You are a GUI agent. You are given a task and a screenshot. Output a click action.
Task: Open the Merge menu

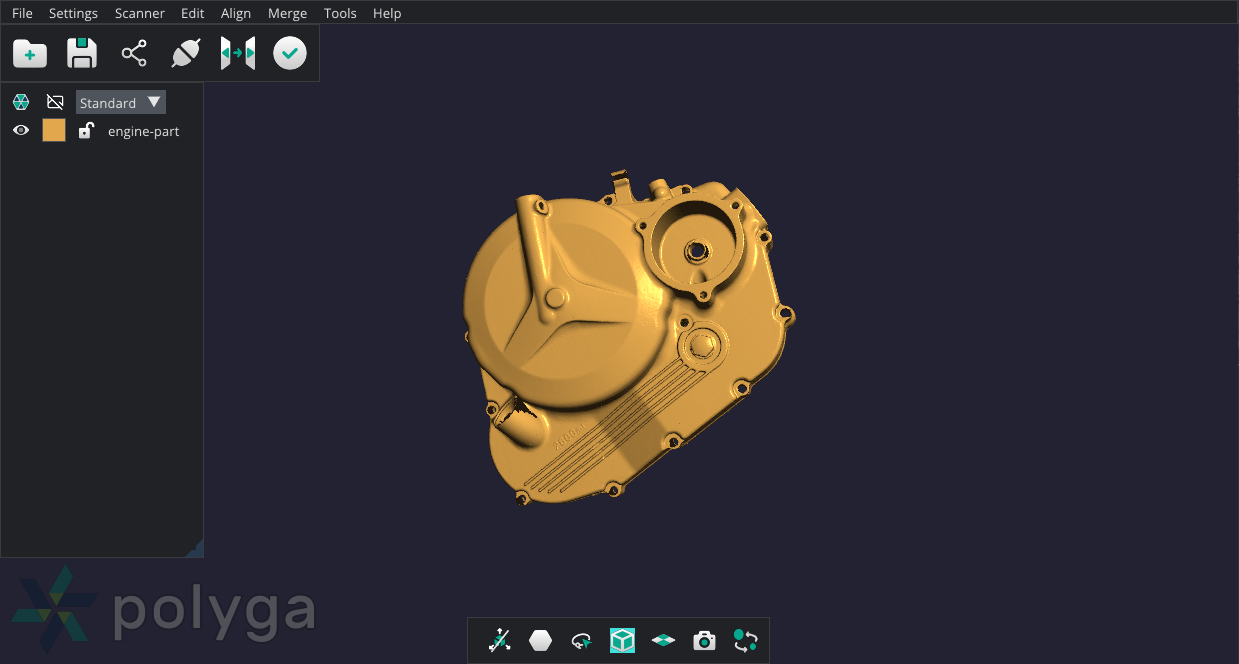click(287, 13)
